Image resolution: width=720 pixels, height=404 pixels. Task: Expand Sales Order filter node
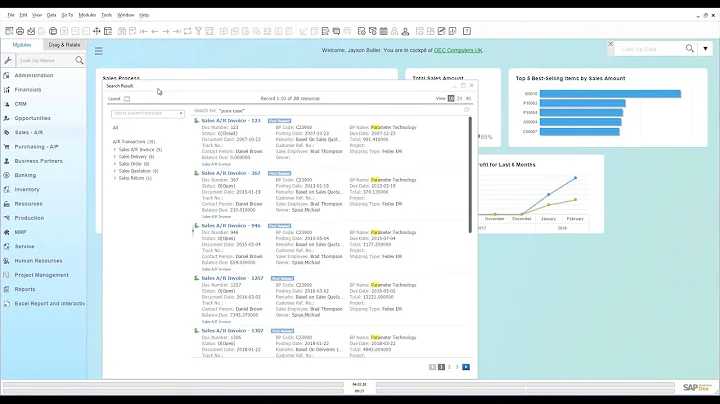(x=115, y=164)
